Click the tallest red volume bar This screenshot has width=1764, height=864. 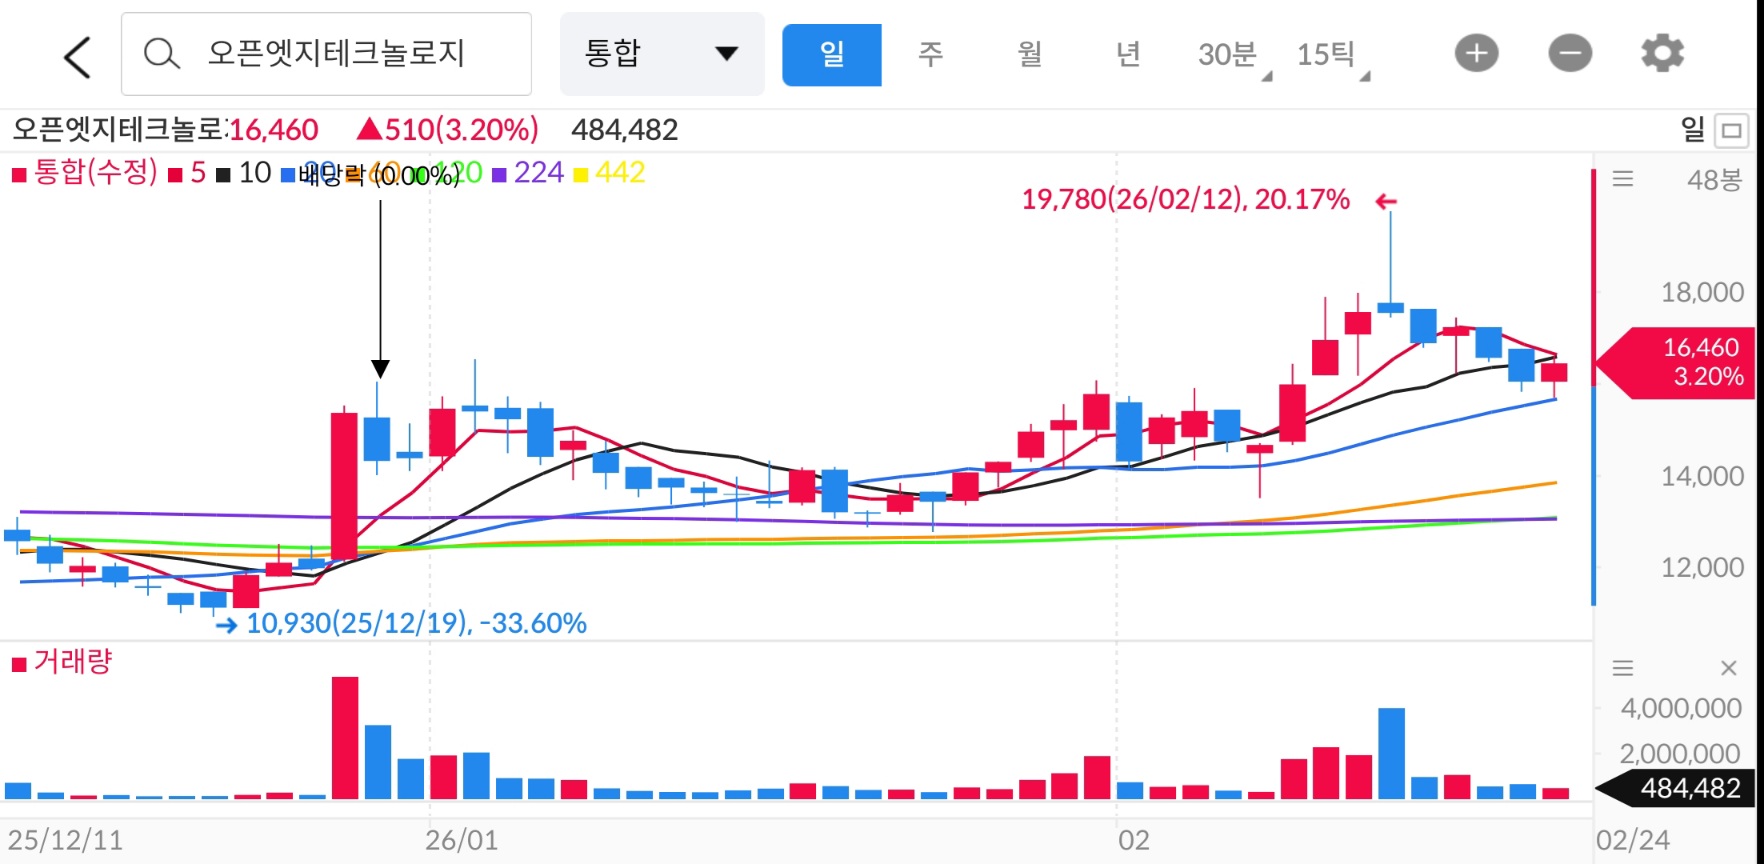[345, 738]
